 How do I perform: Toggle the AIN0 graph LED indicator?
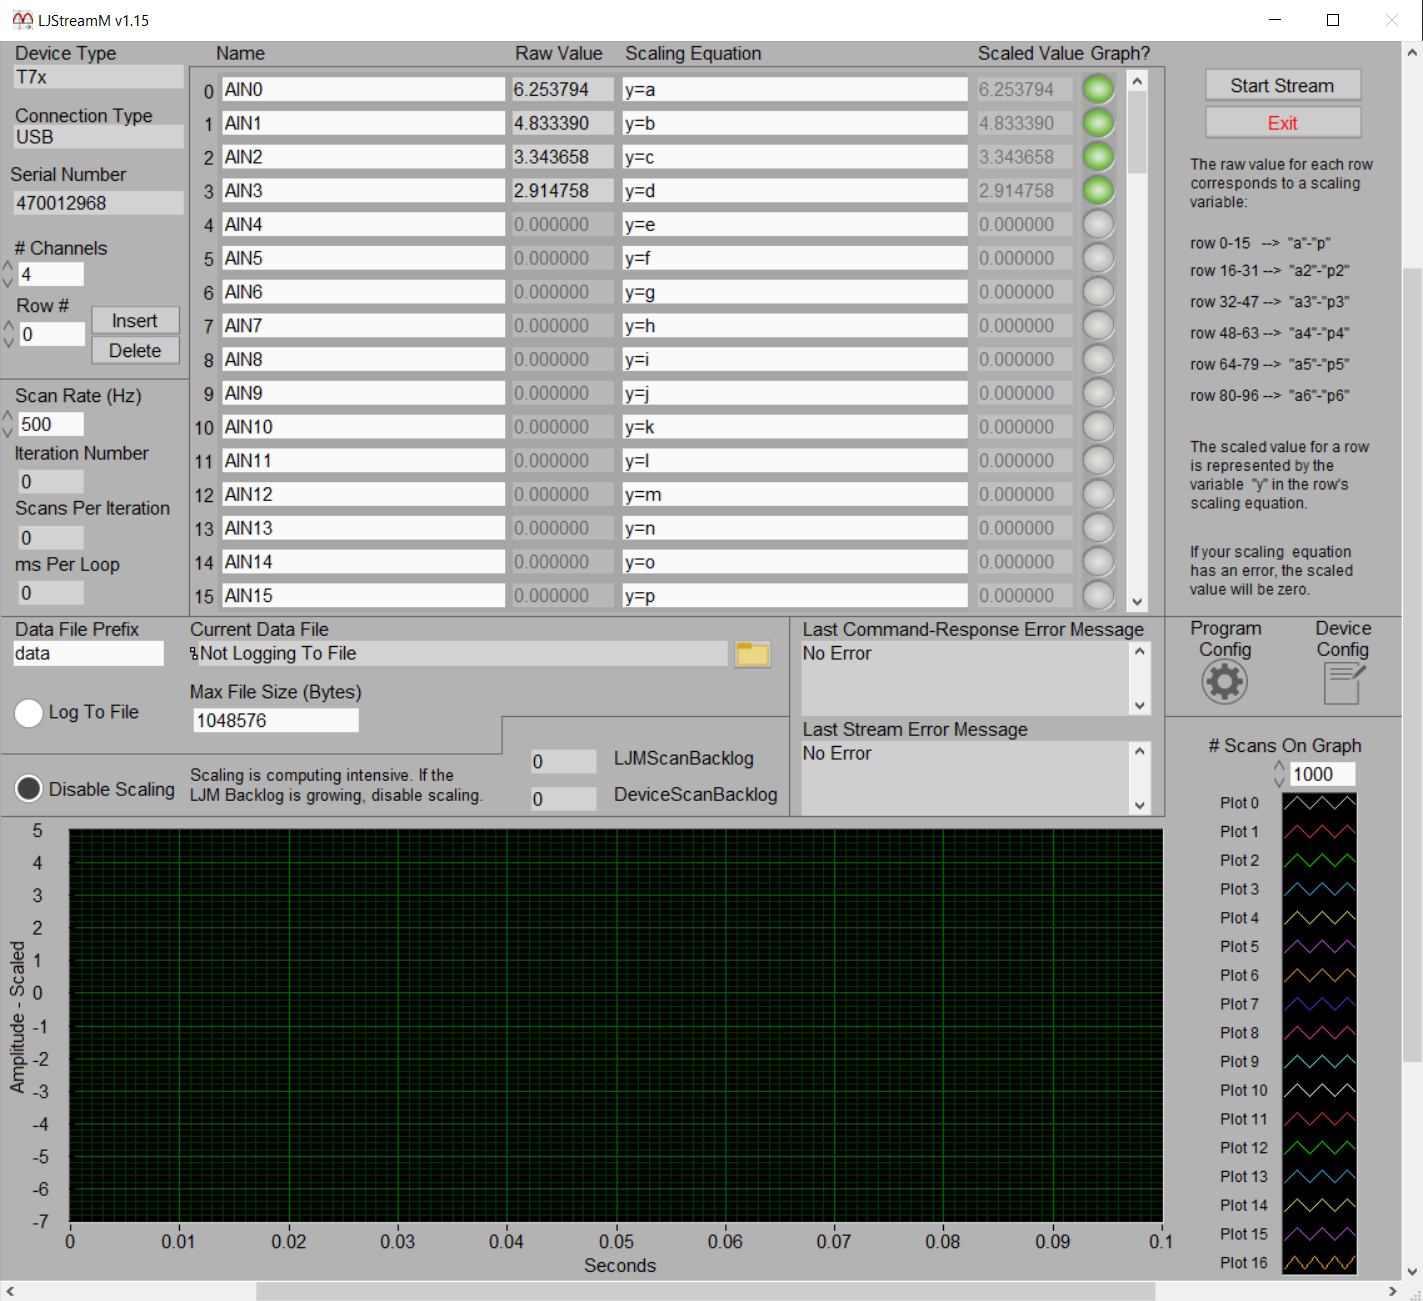pos(1098,90)
